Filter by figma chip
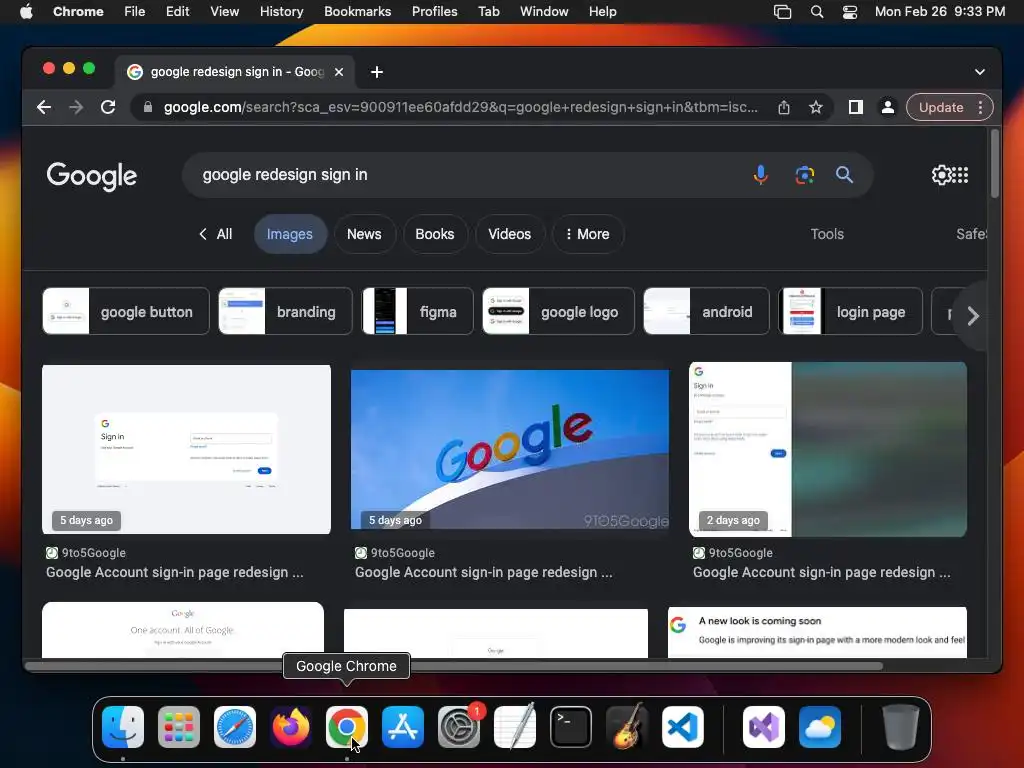The height and width of the screenshot is (768, 1024). [417, 312]
